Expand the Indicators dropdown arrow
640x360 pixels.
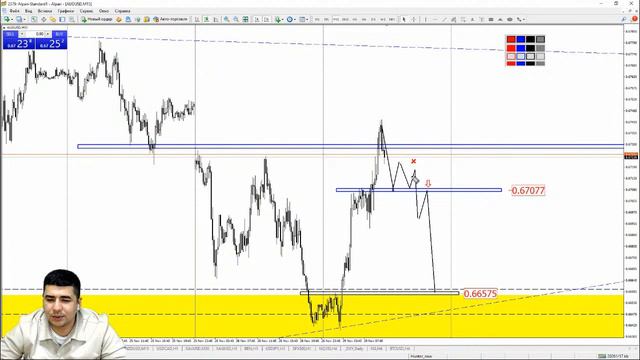pyautogui.click(x=282, y=19)
